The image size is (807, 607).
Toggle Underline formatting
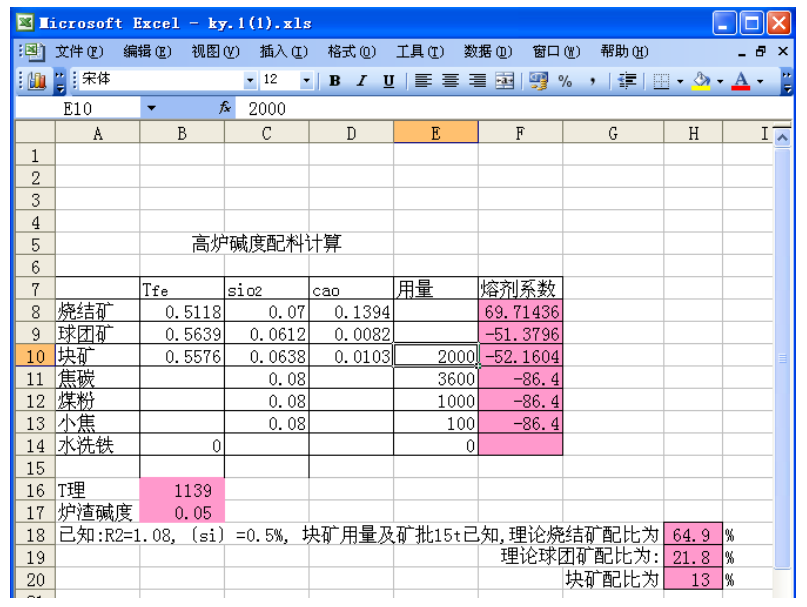[x=387, y=81]
